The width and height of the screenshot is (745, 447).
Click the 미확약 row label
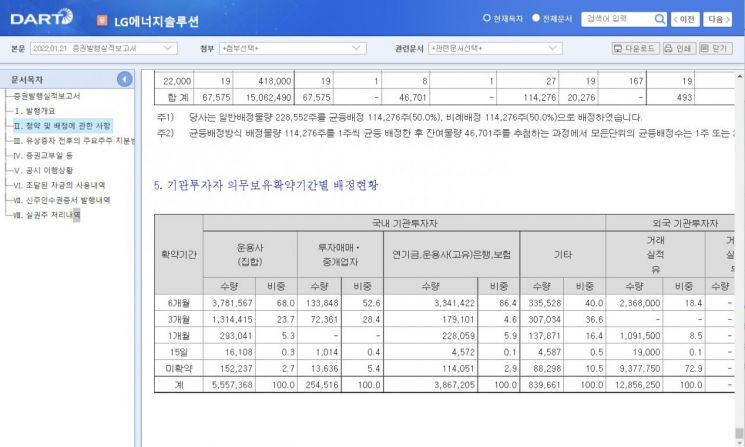coord(179,368)
